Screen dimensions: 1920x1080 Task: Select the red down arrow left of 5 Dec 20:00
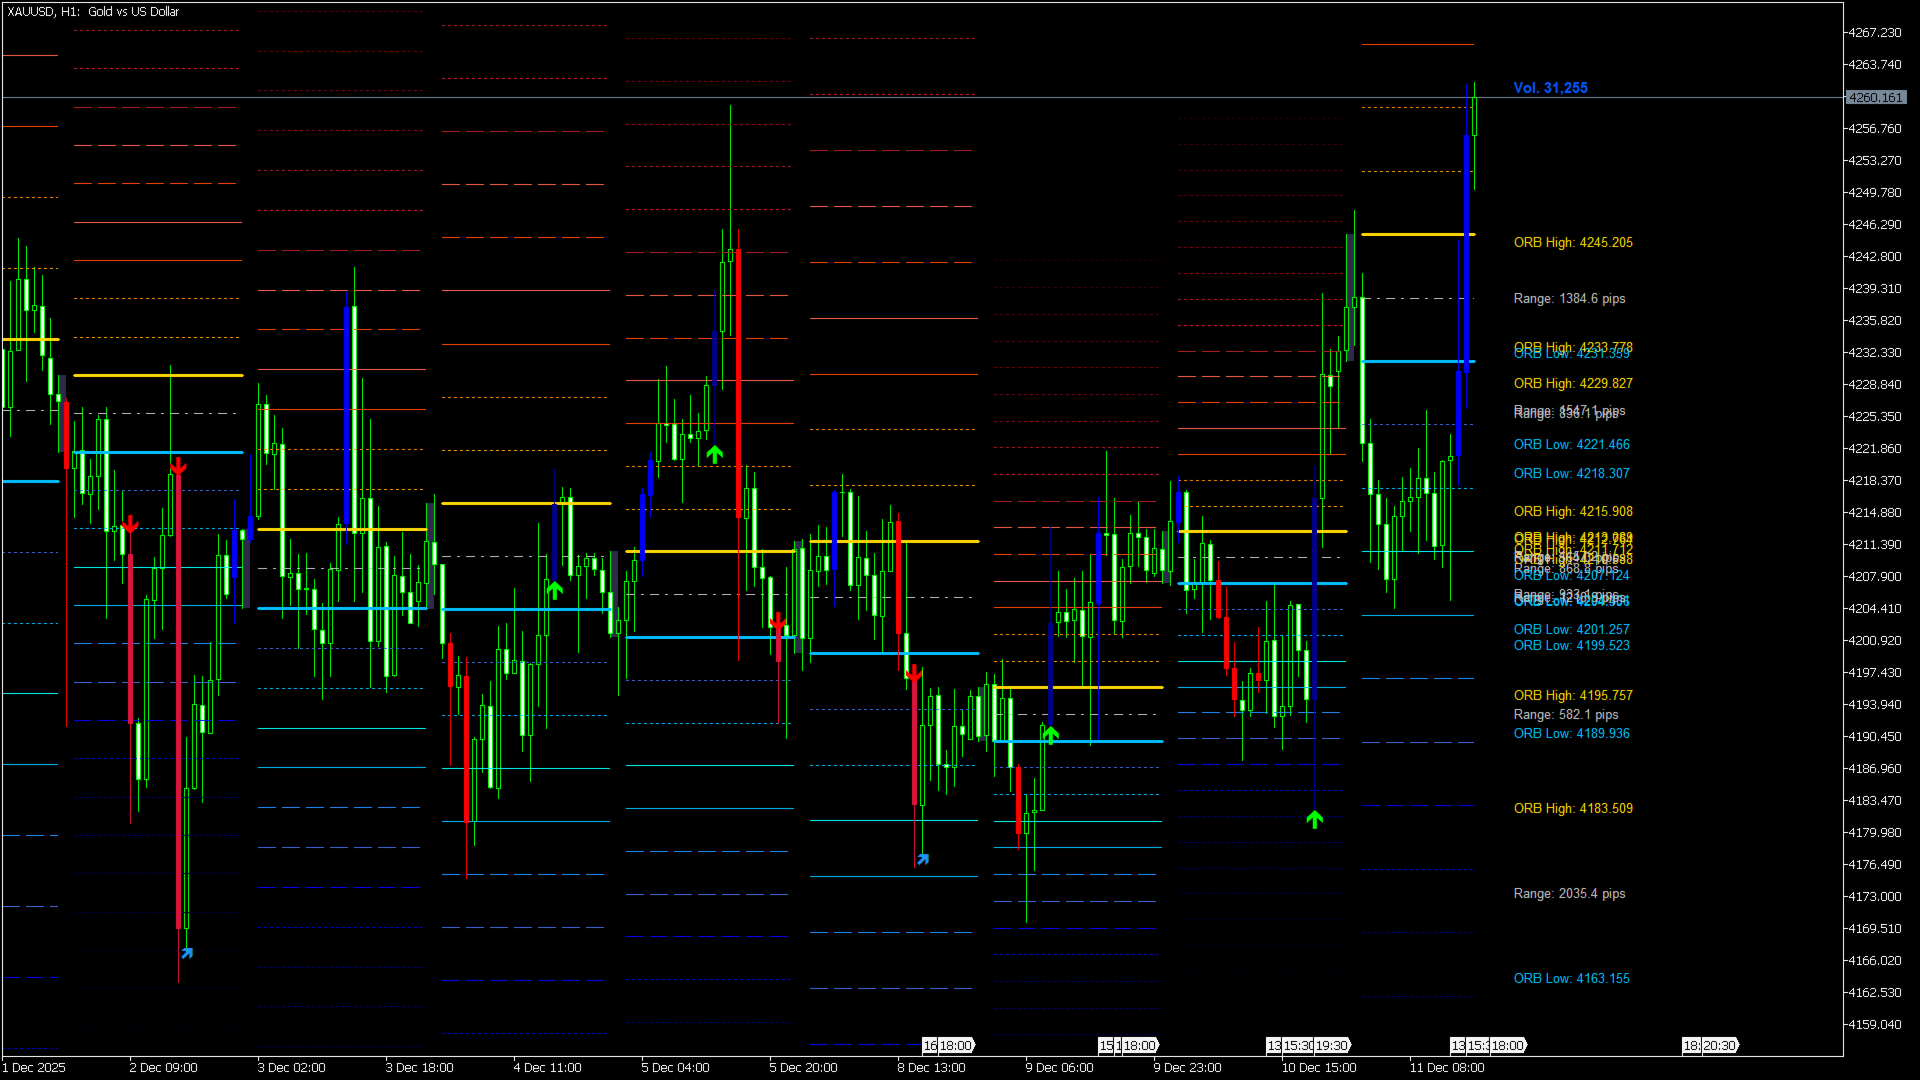click(778, 623)
